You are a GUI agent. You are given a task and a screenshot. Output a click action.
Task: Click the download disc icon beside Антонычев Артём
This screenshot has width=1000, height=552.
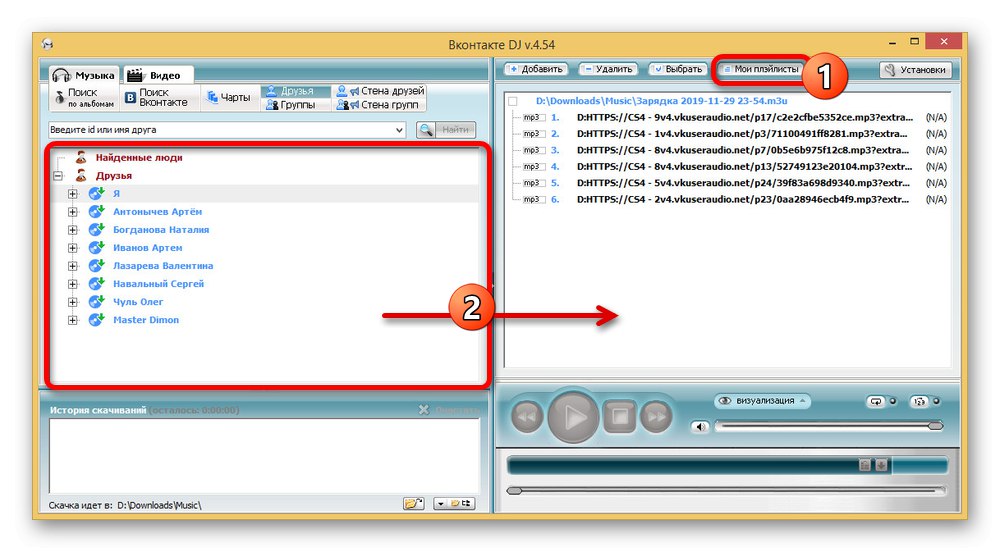(x=96, y=211)
